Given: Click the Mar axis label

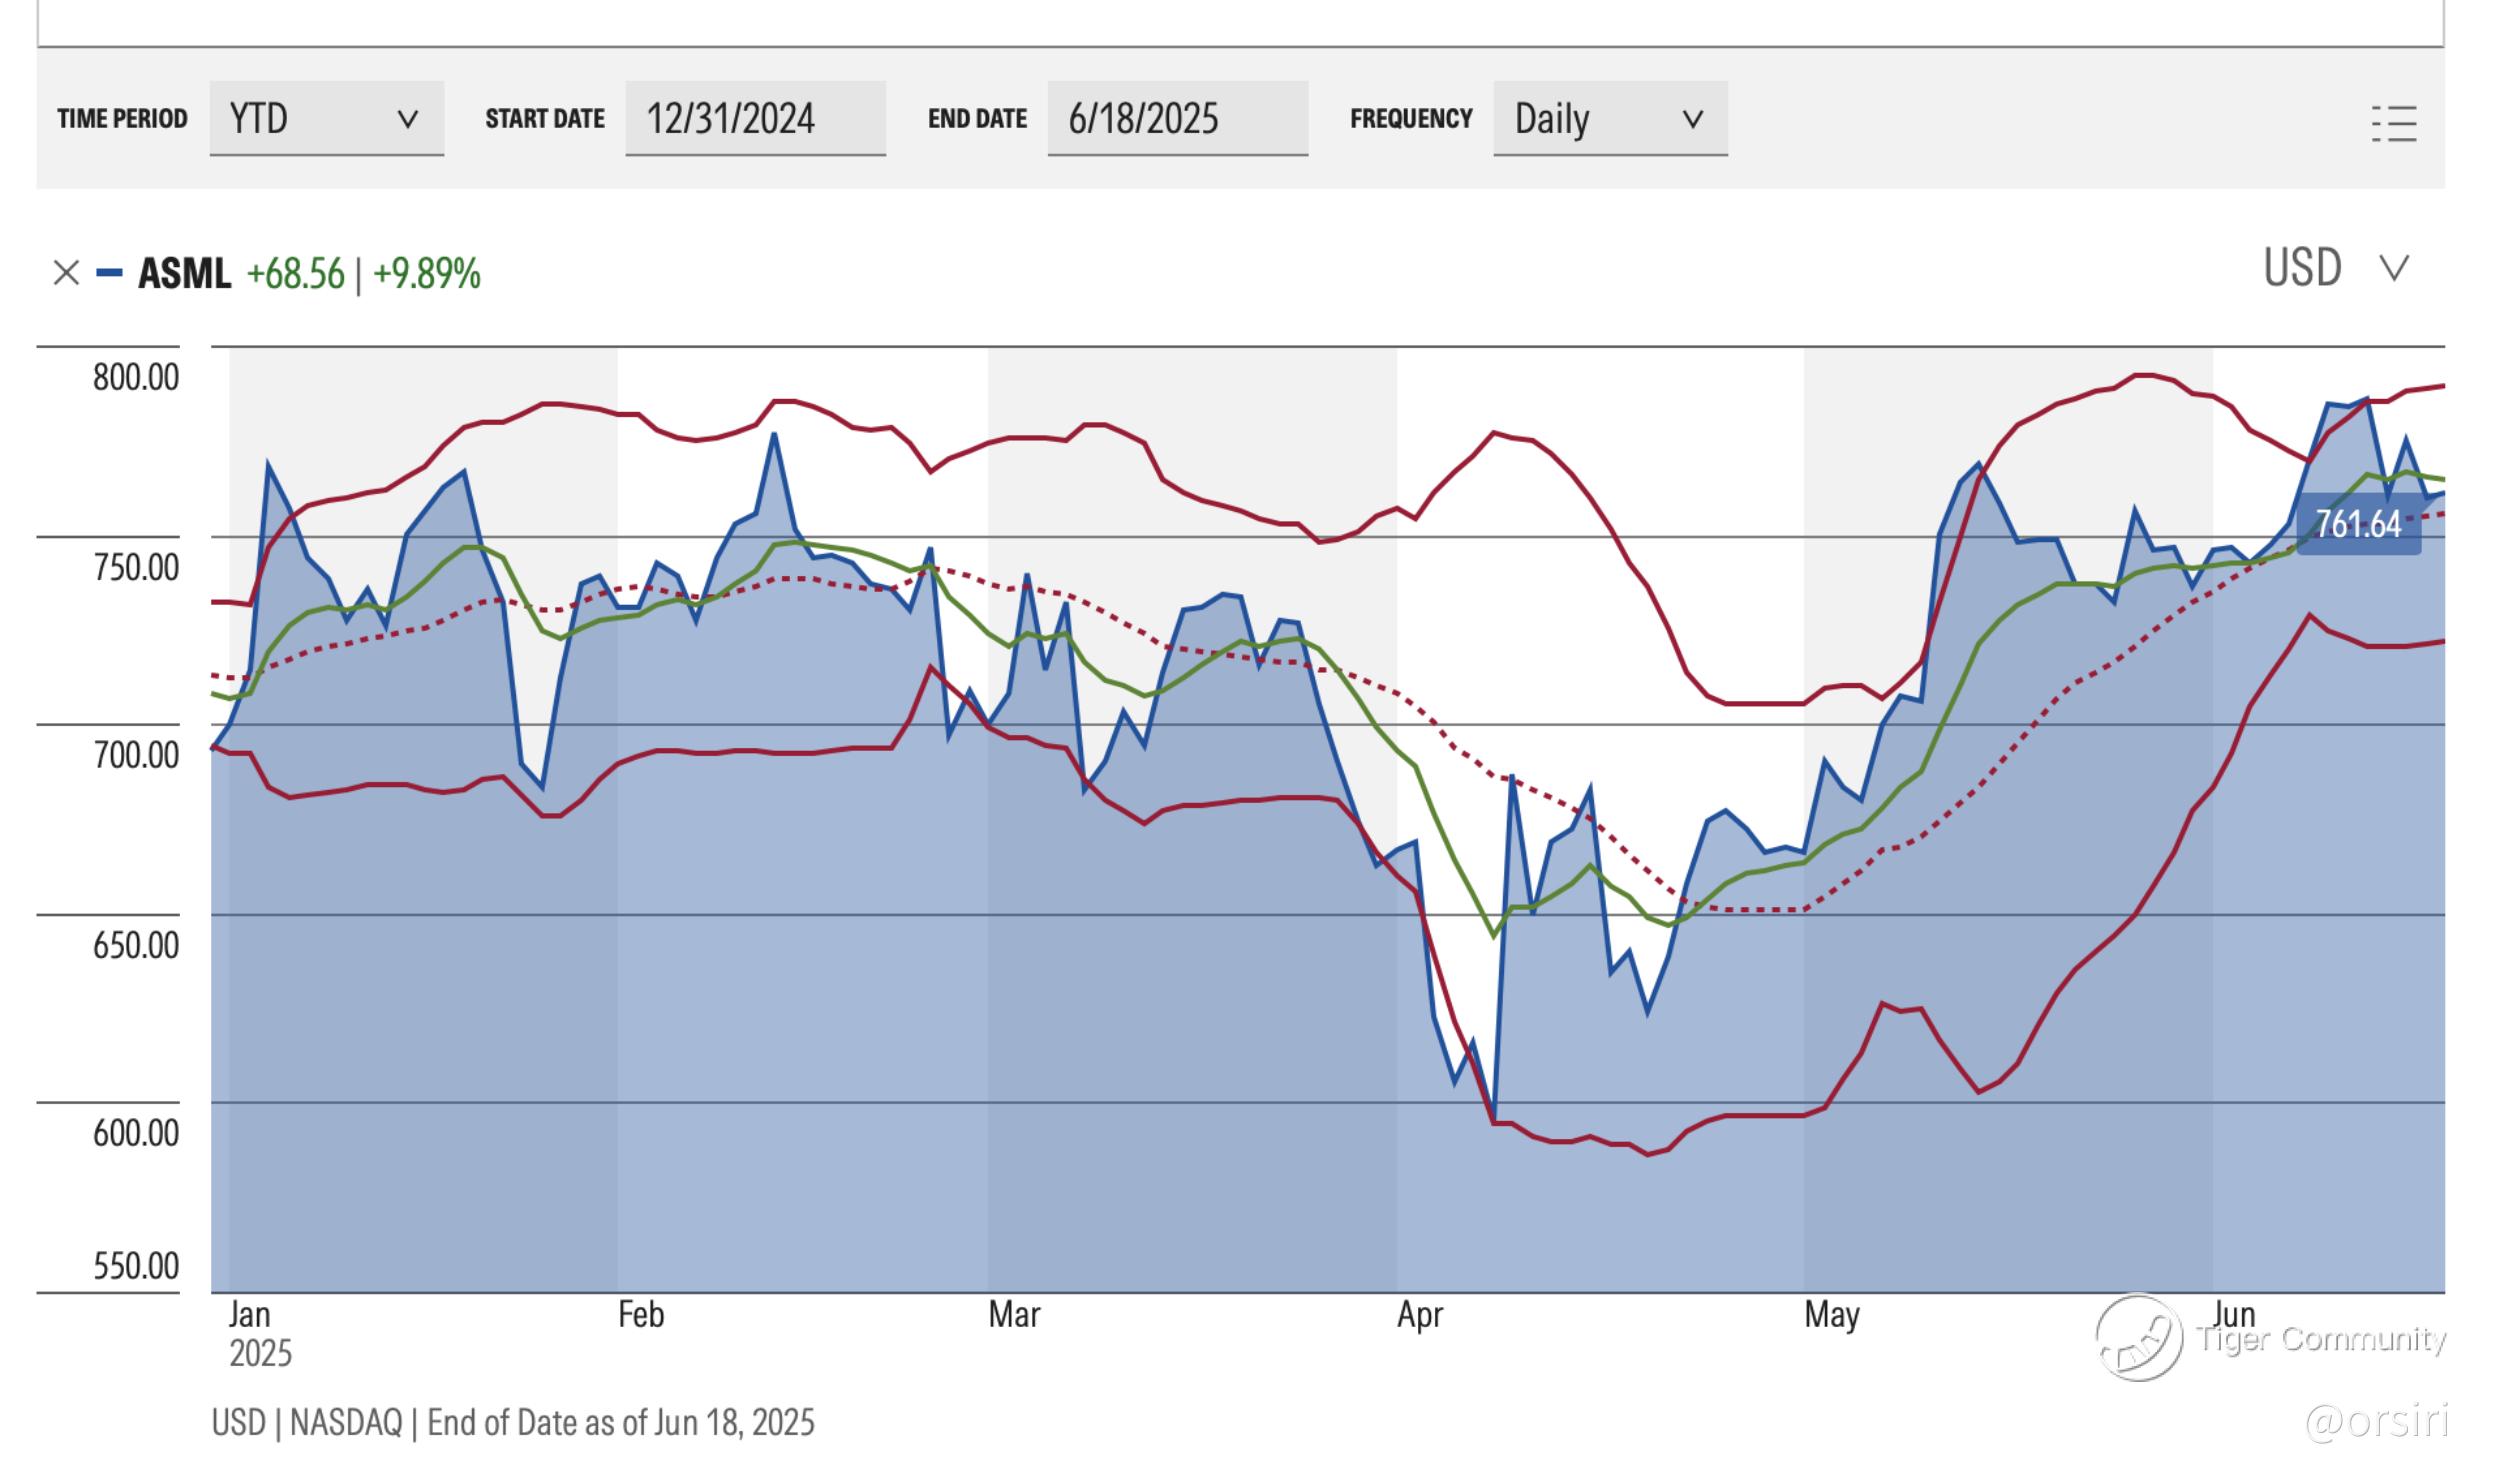Looking at the screenshot, I should [1014, 1314].
